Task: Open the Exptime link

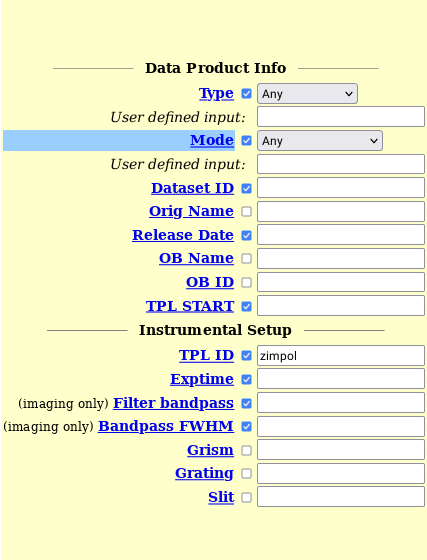Action: point(202,379)
